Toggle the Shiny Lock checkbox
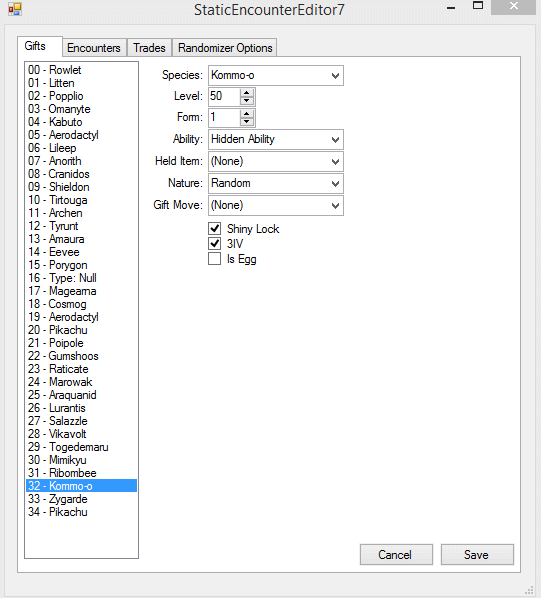 pos(215,228)
